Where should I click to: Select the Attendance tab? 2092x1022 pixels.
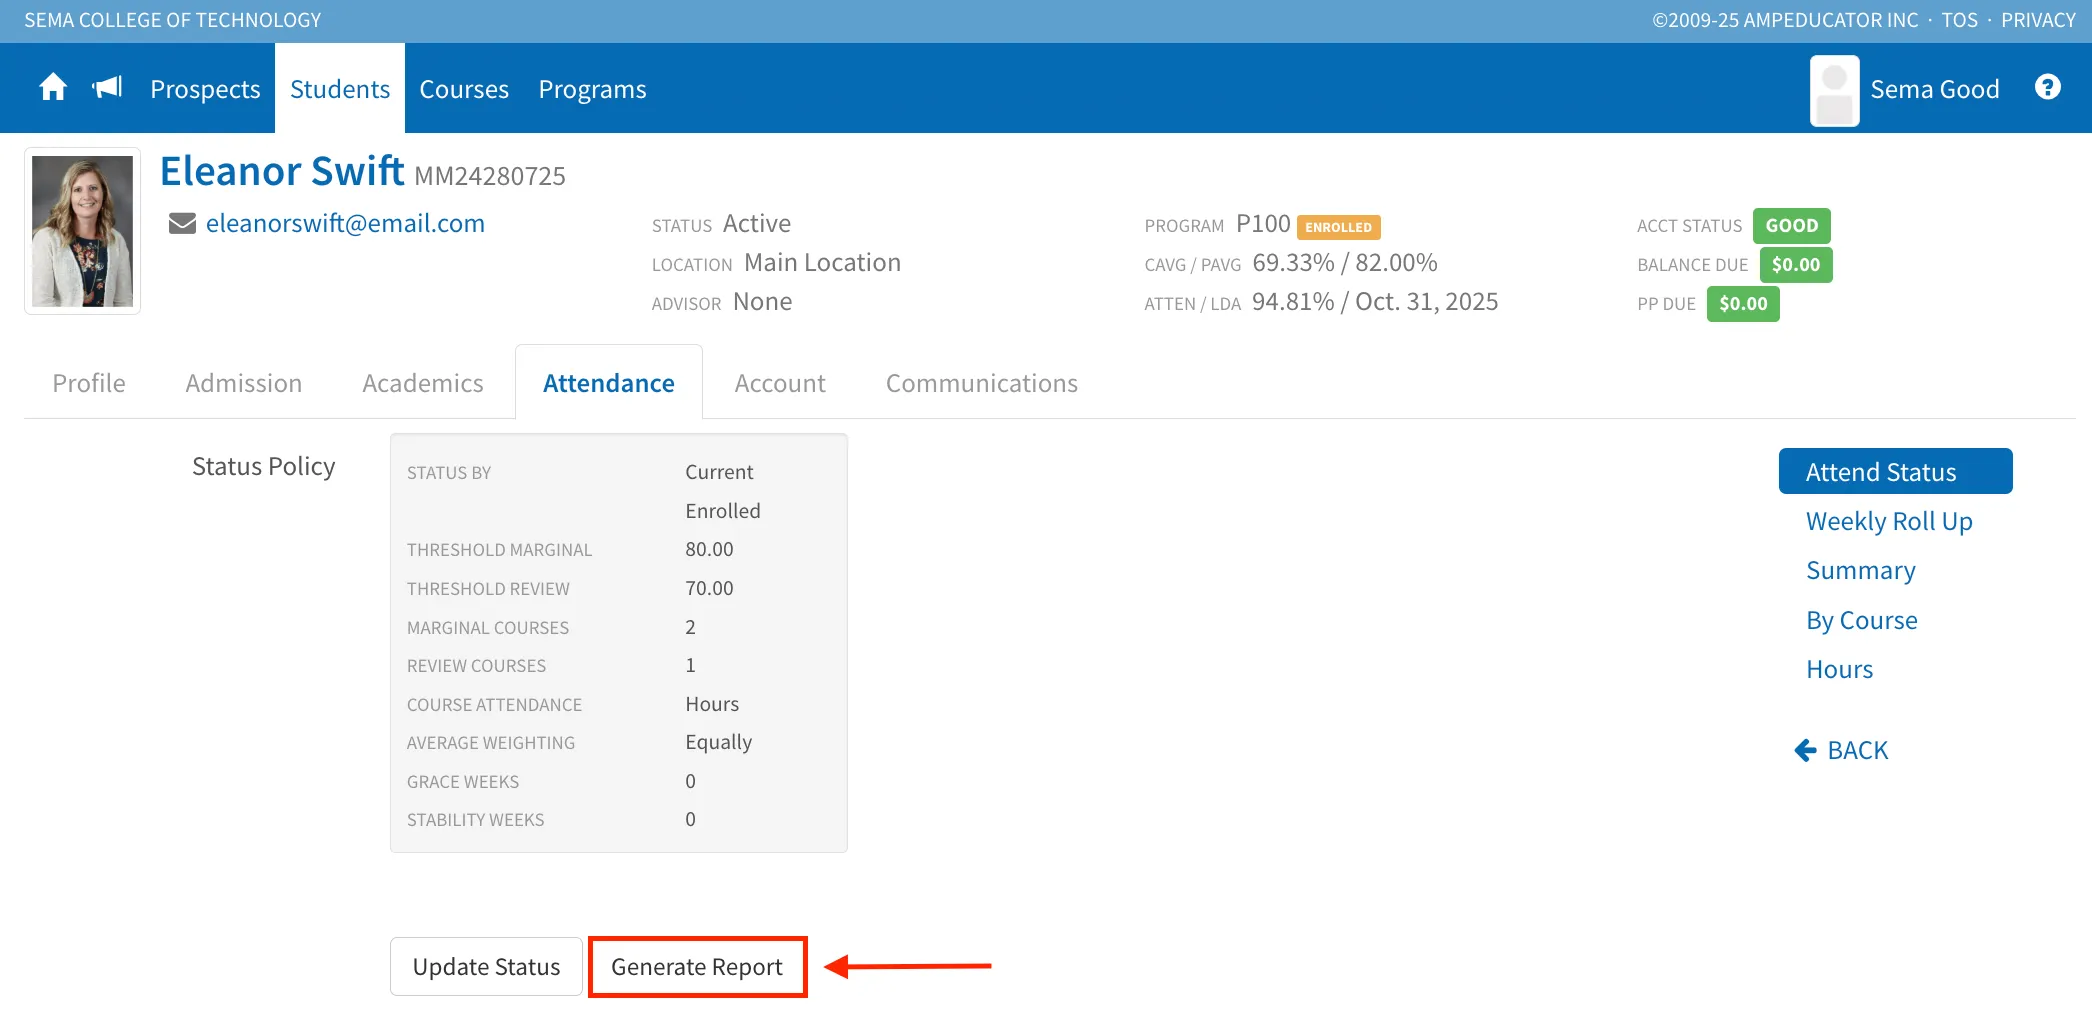coord(609,383)
